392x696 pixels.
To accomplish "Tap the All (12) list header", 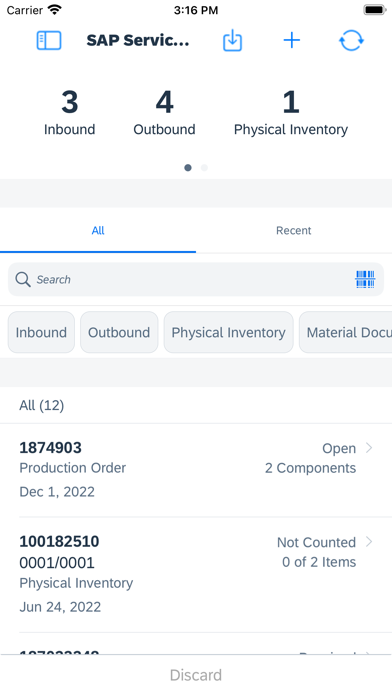I will [42, 405].
